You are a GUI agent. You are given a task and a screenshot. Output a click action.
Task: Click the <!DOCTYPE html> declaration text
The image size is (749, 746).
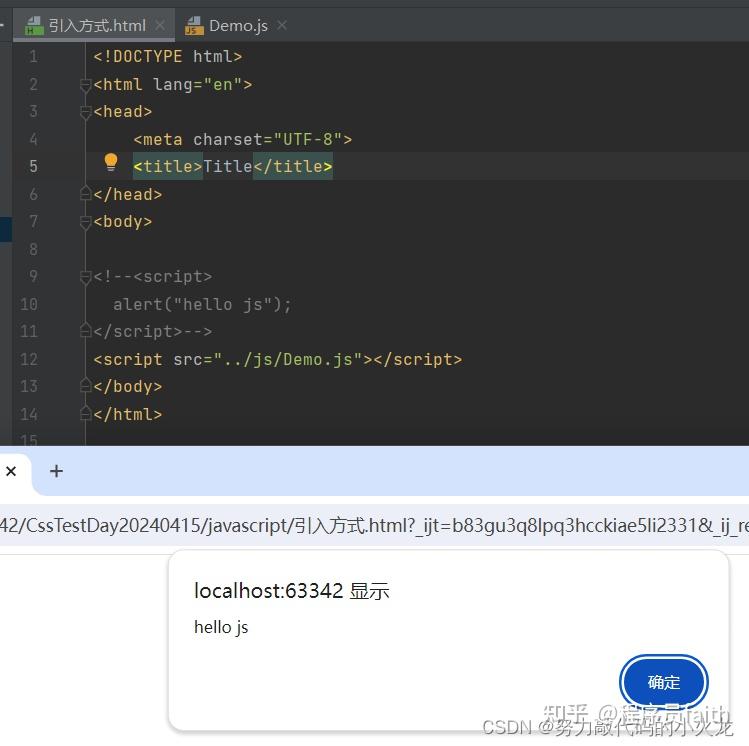coord(168,57)
